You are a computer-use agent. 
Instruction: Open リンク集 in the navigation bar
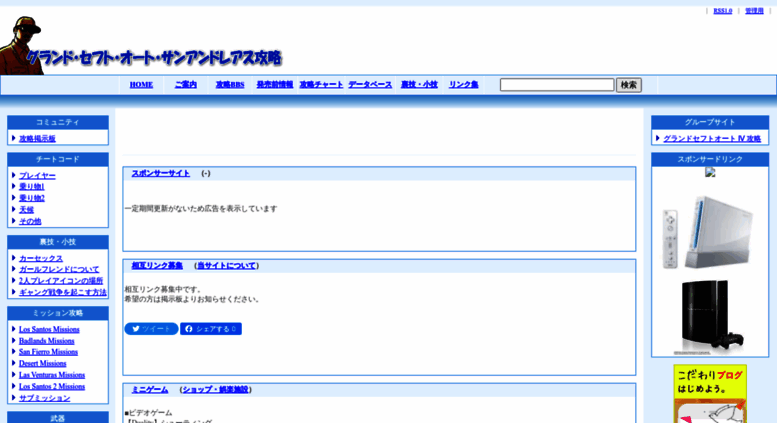pos(463,85)
